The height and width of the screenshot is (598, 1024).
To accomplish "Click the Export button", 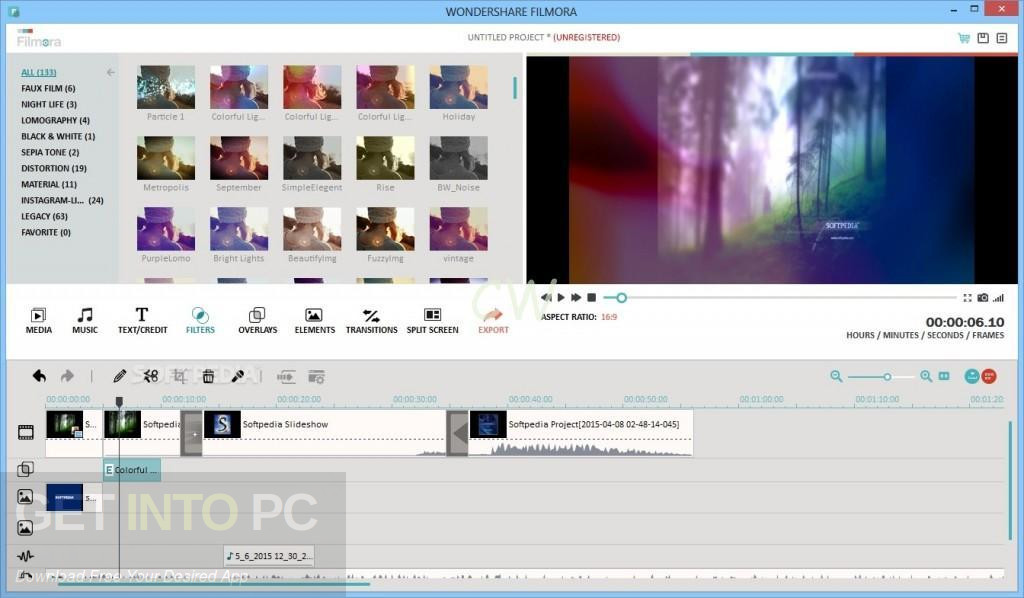I will pos(493,321).
